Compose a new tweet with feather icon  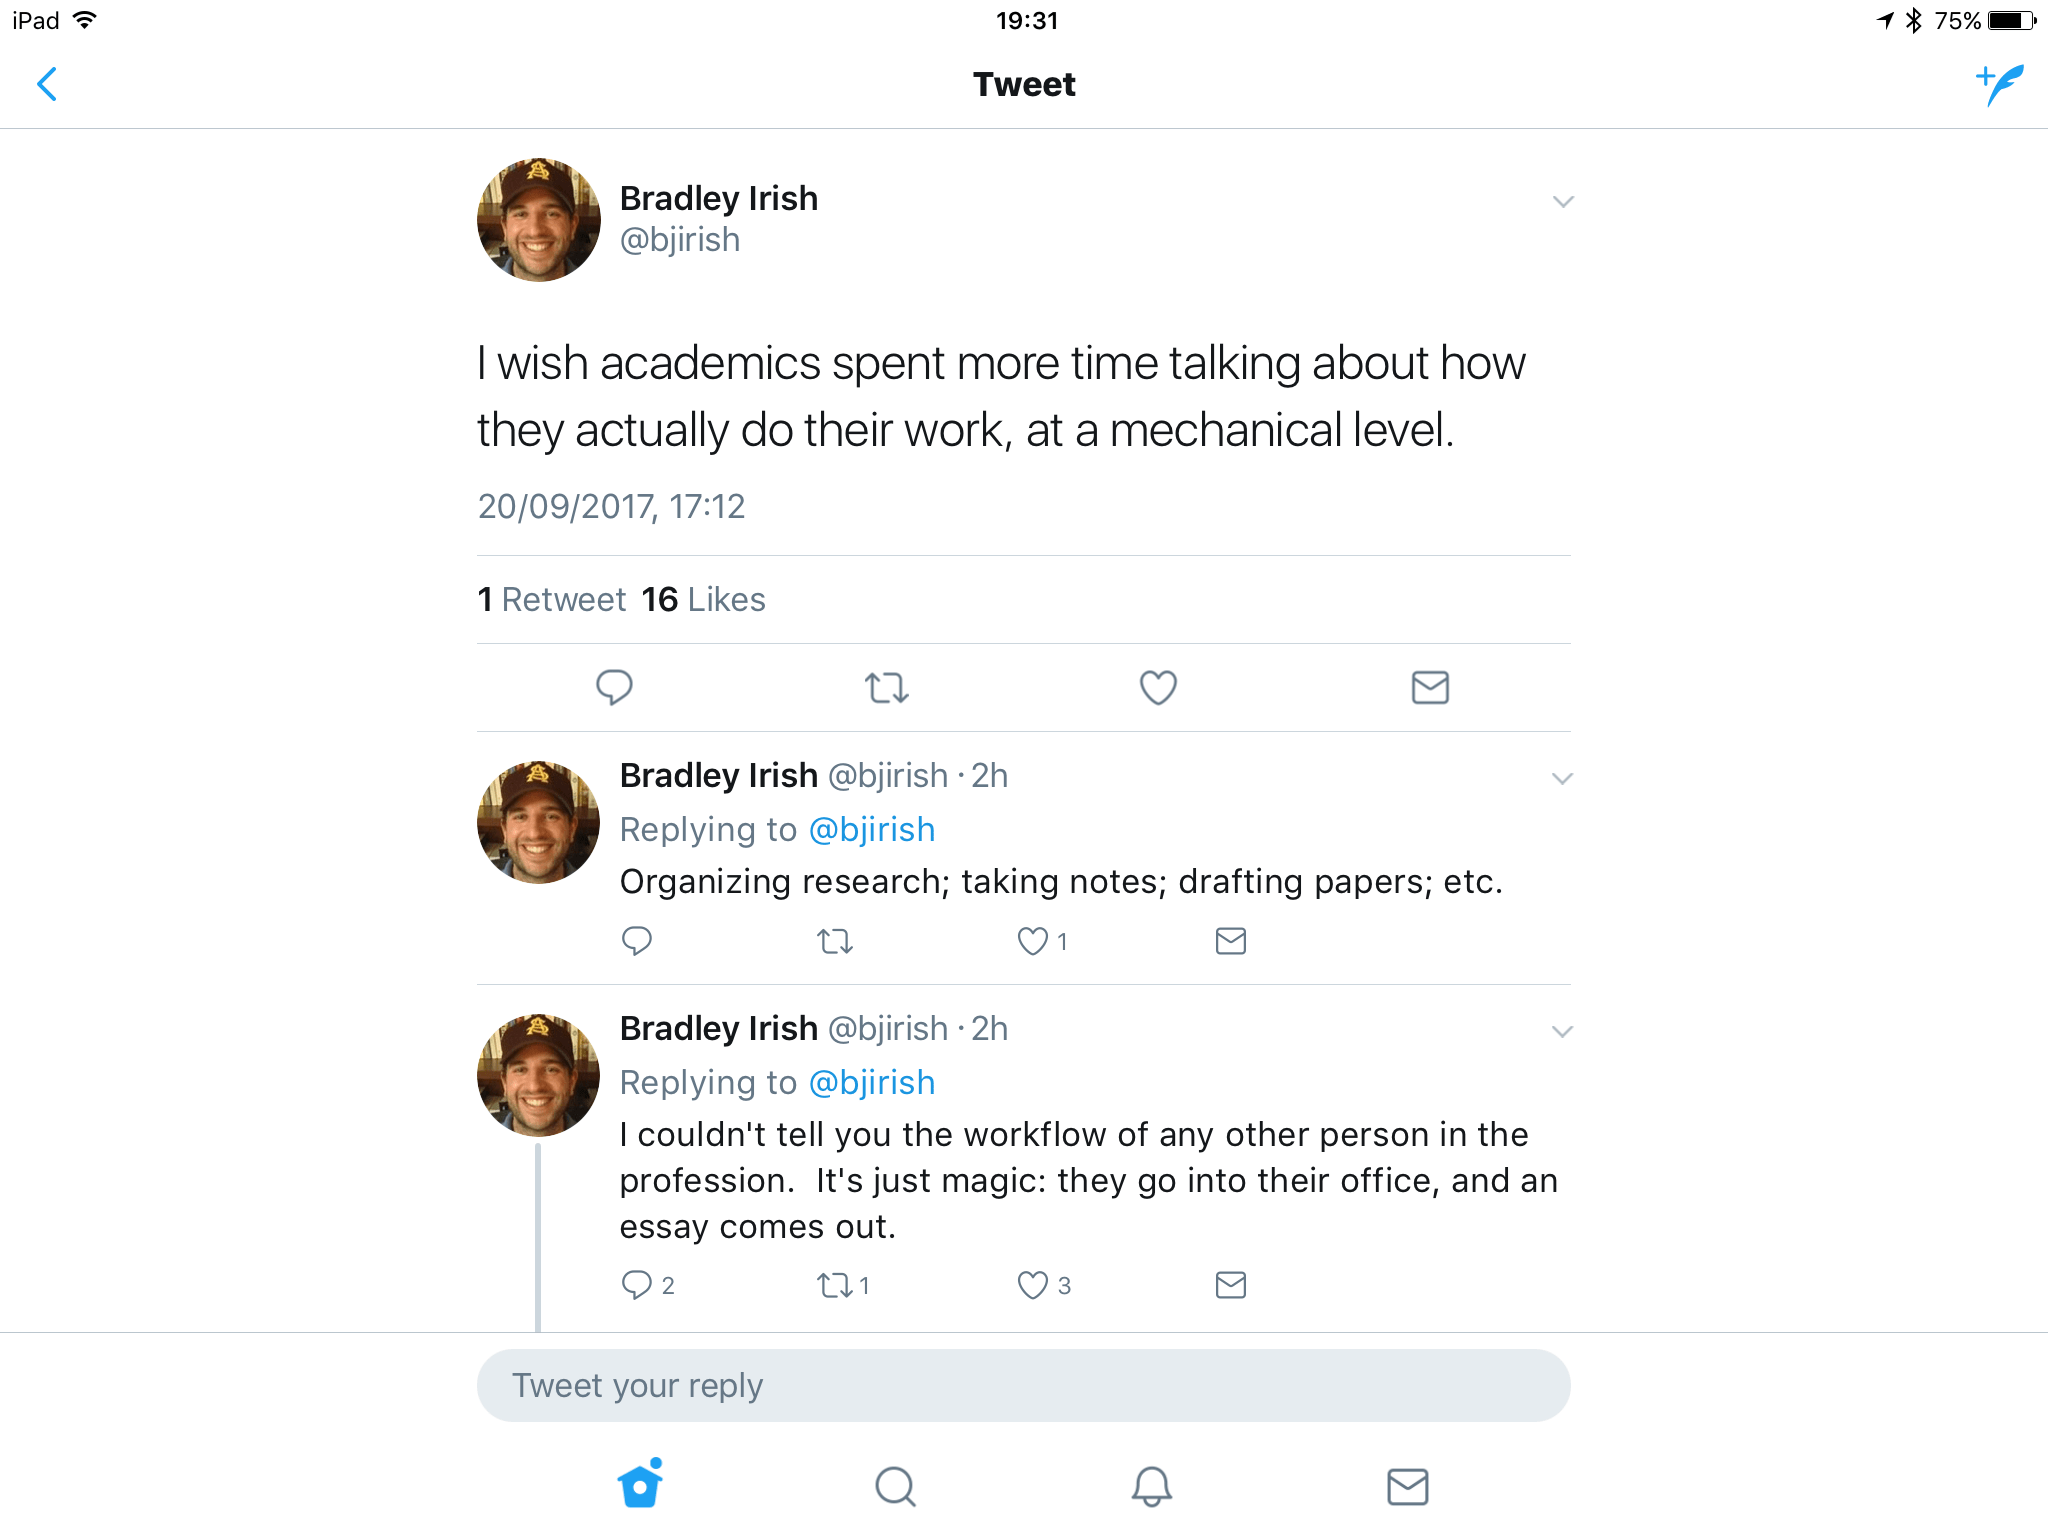pyautogui.click(x=2000, y=84)
